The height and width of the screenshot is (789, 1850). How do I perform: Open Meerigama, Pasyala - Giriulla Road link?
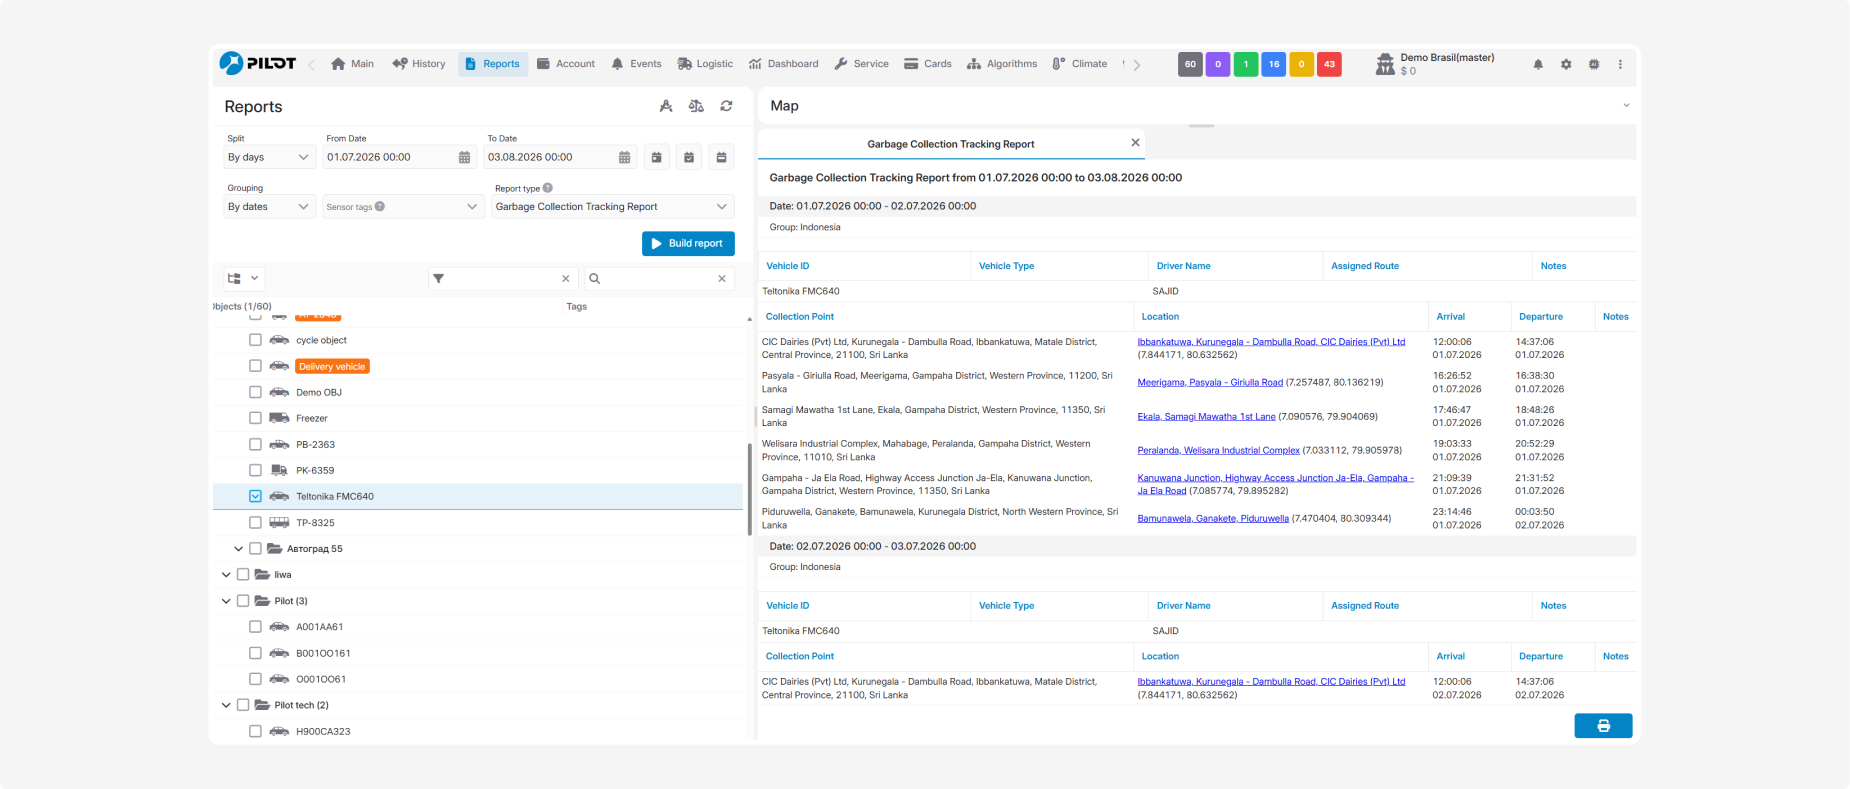1210,382
